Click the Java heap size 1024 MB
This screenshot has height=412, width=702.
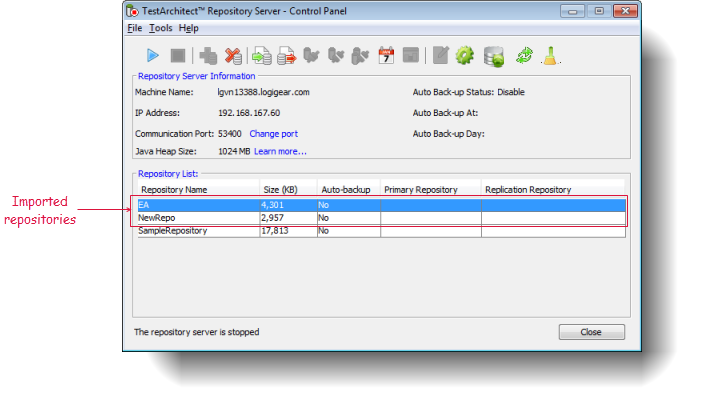point(234,151)
